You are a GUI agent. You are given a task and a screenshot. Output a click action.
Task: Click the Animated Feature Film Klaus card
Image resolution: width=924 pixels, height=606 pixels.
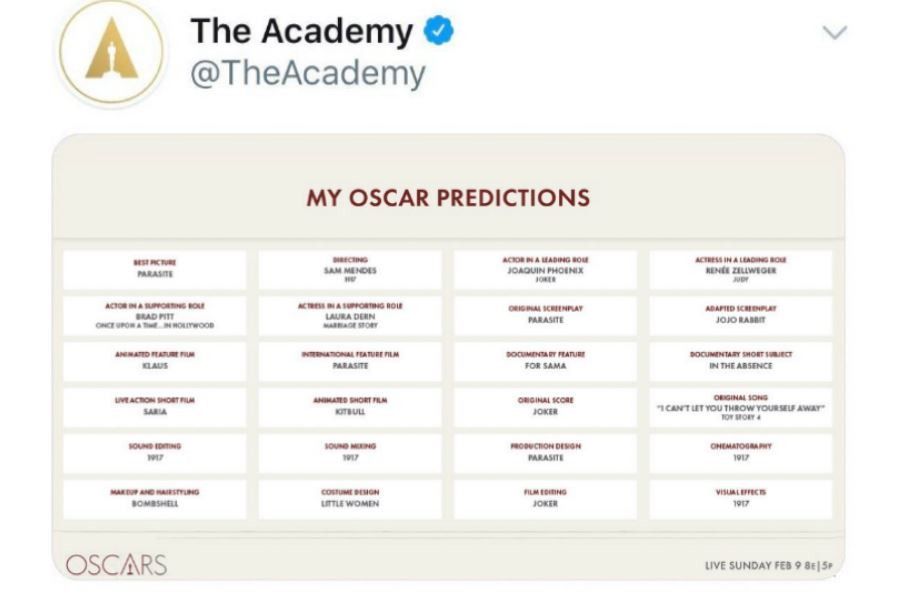(x=155, y=361)
